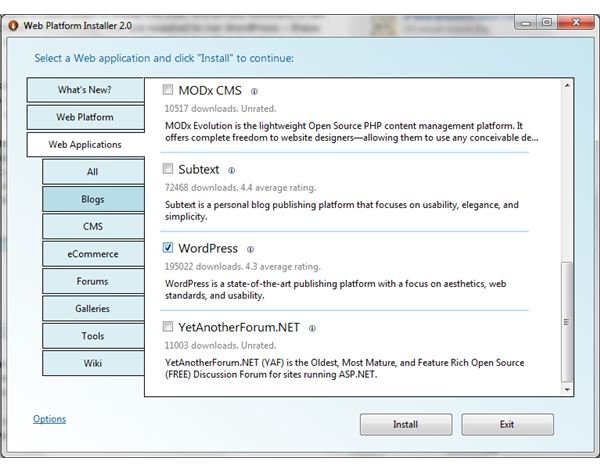The image size is (600, 464).
Task: Maximize the Web Platform Installer window
Action: [x=547, y=23]
